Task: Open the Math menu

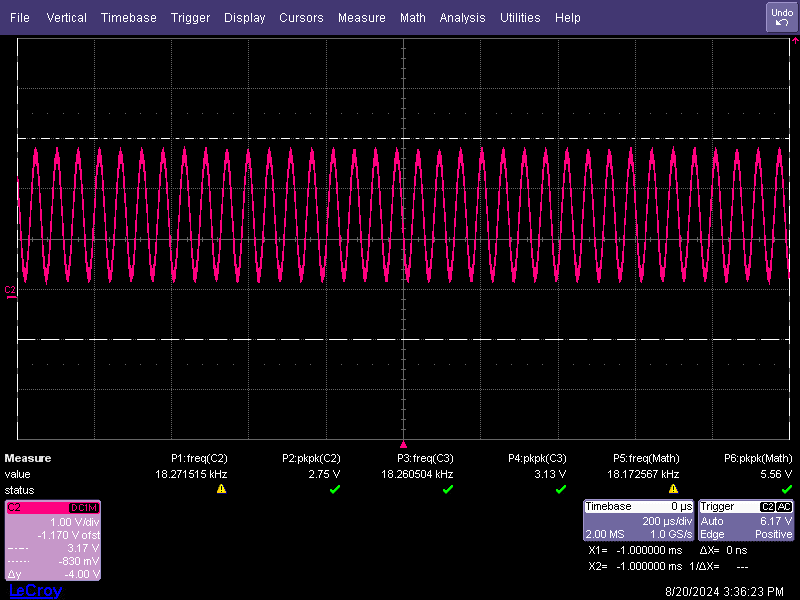Action: 412,17
